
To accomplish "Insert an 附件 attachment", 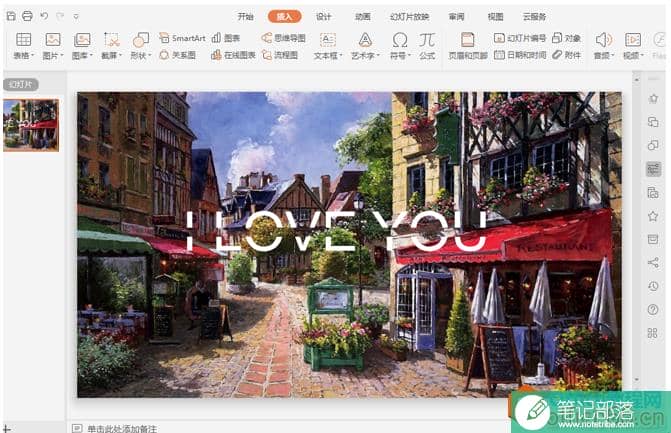I will pyautogui.click(x=566, y=55).
